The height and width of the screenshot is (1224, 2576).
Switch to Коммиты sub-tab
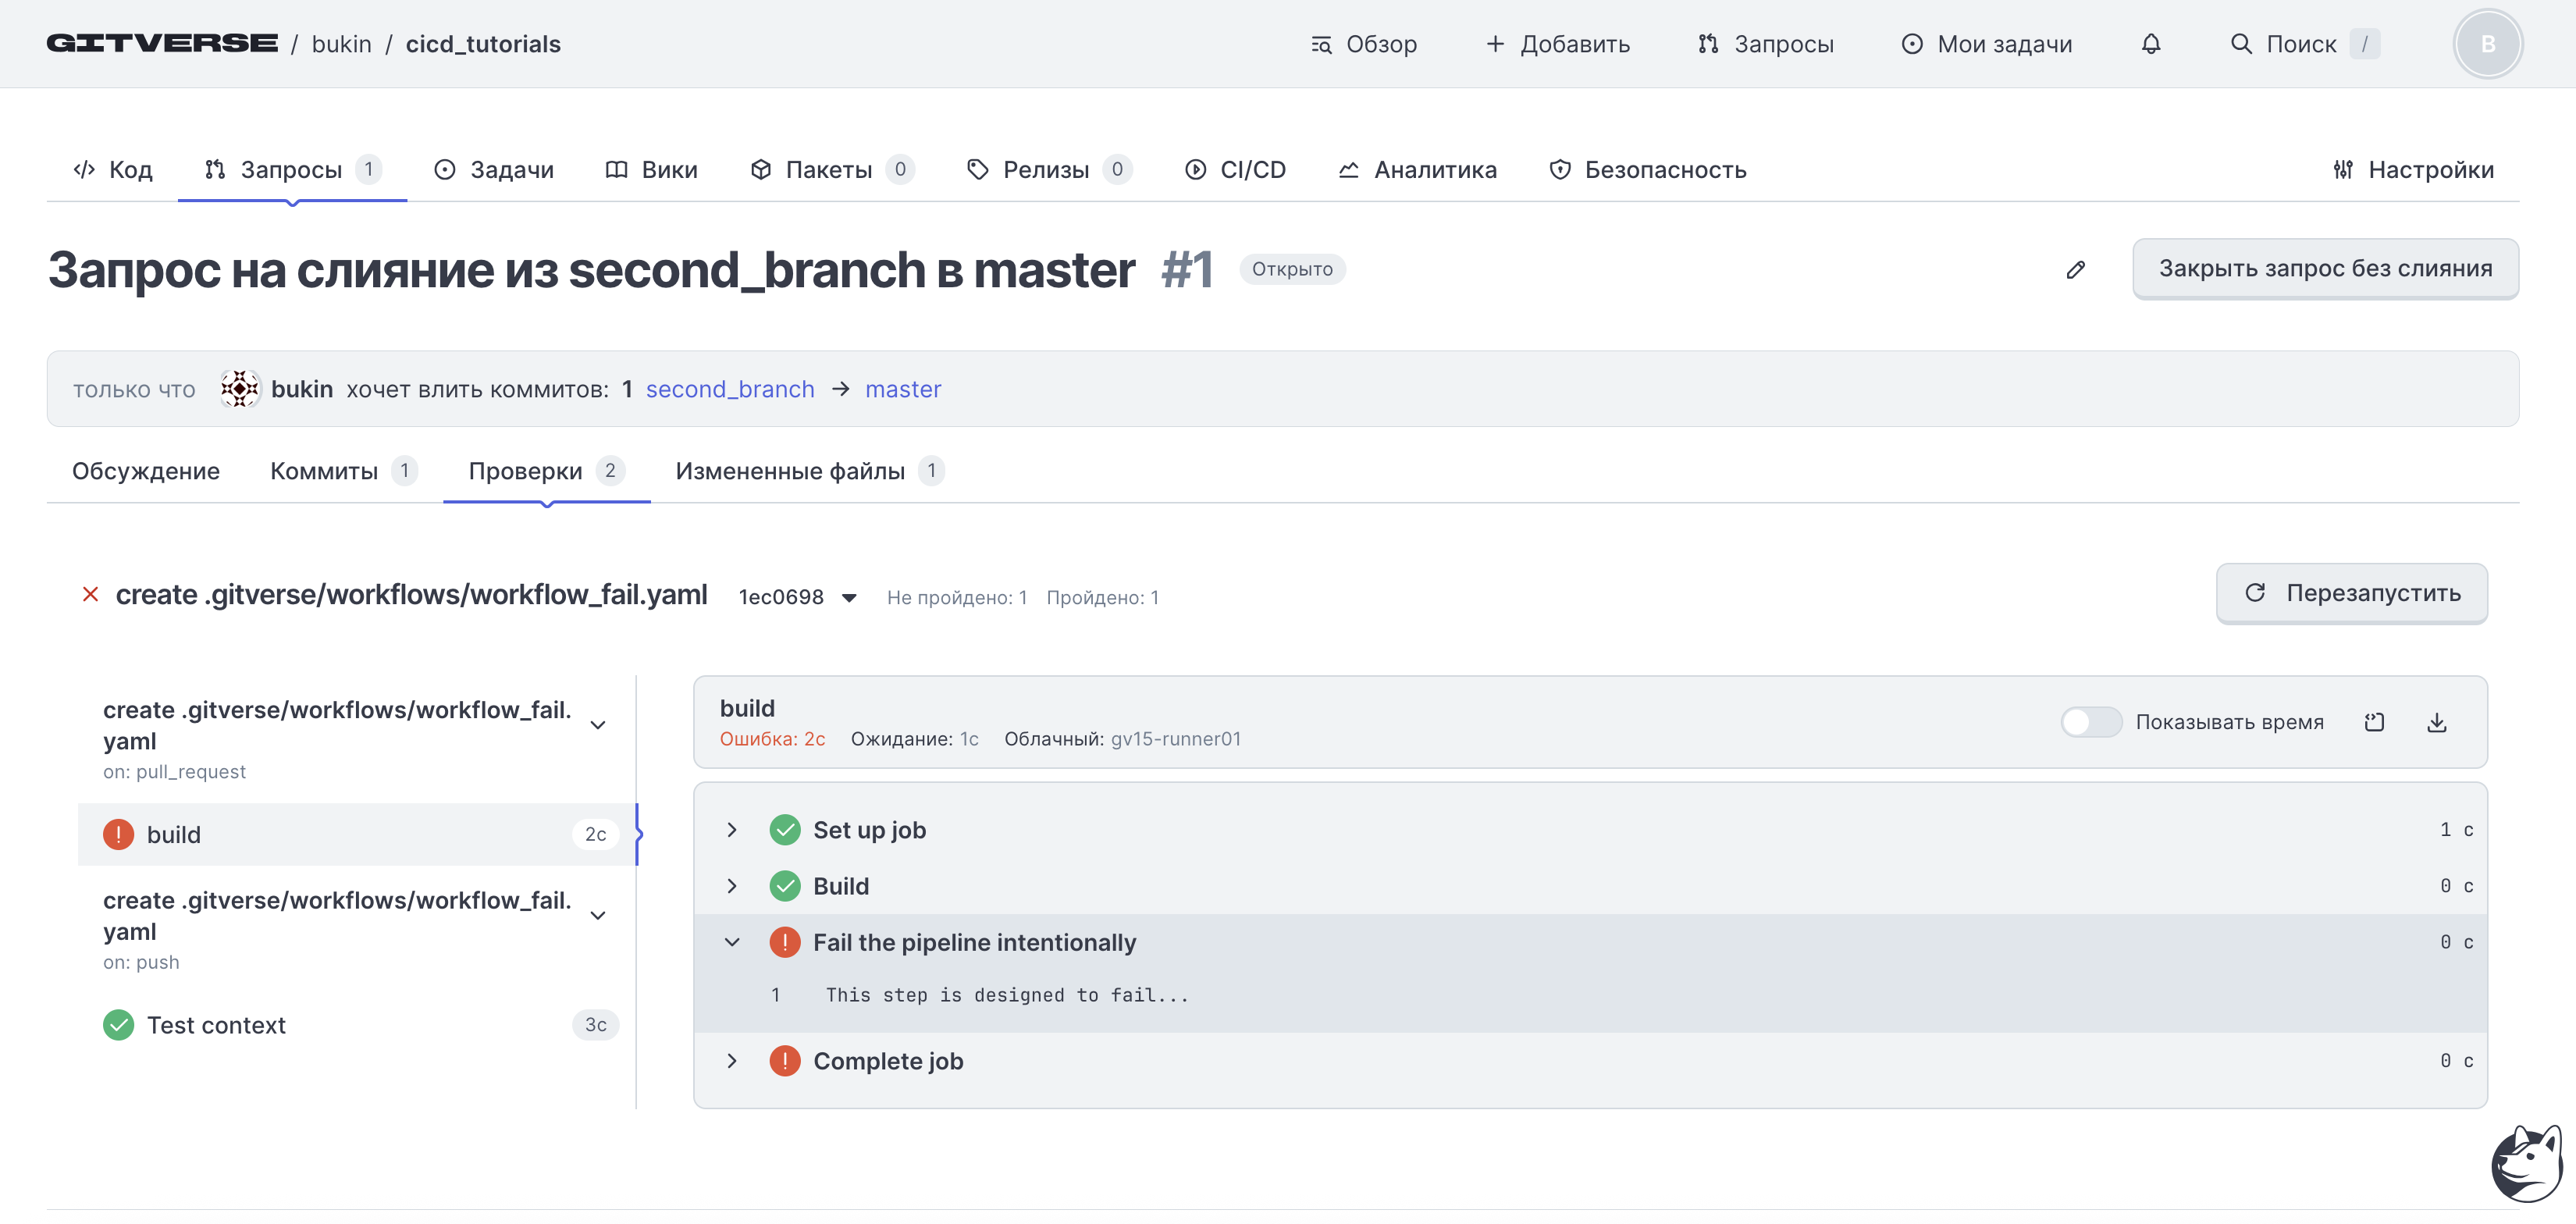click(344, 471)
